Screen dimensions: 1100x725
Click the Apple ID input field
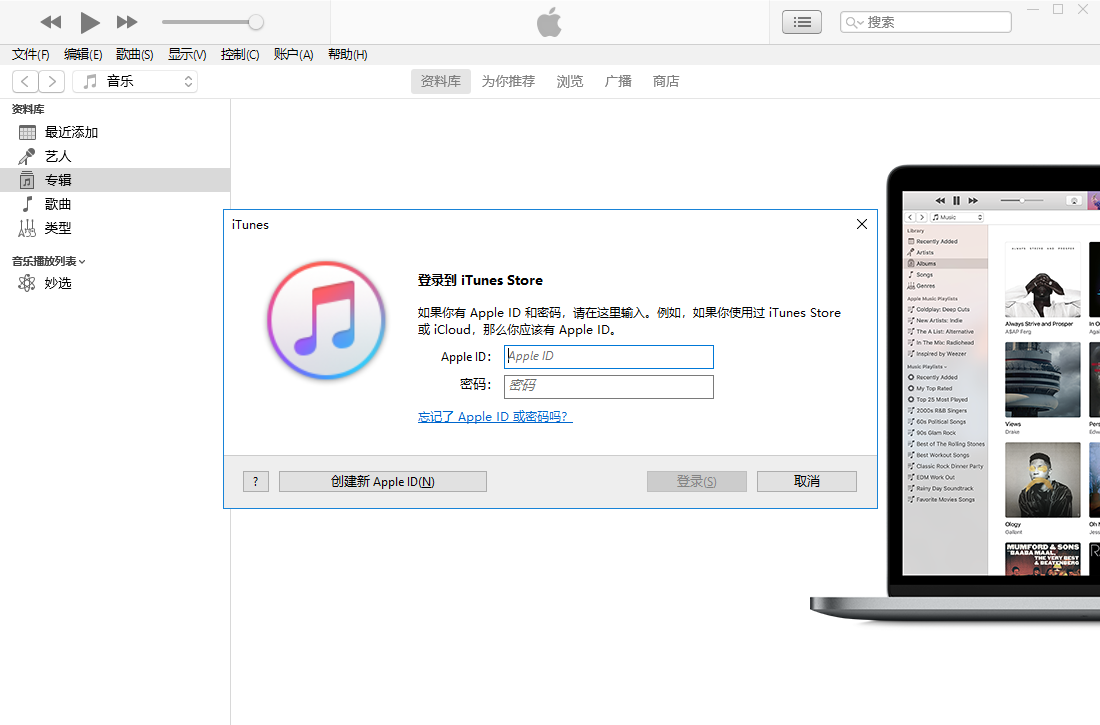coord(609,357)
